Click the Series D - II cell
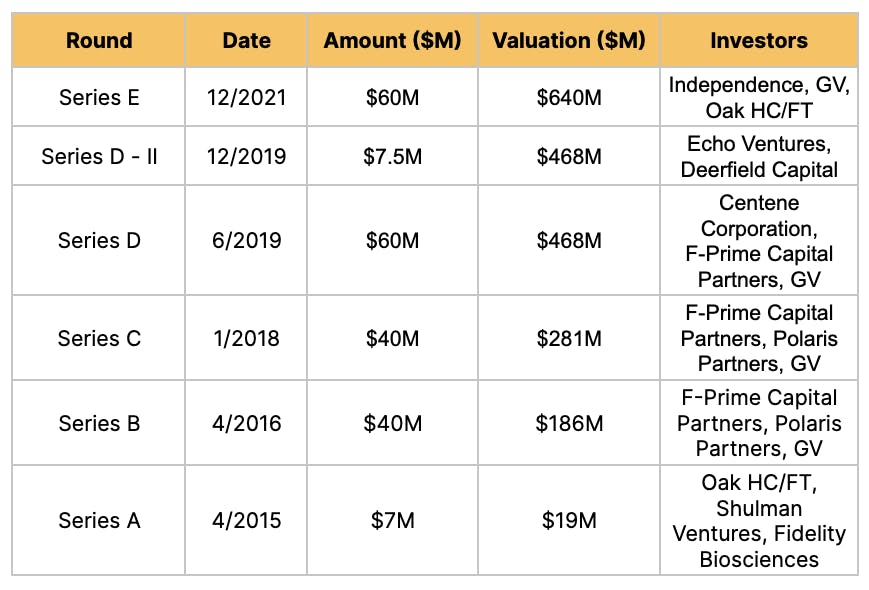 (99, 156)
